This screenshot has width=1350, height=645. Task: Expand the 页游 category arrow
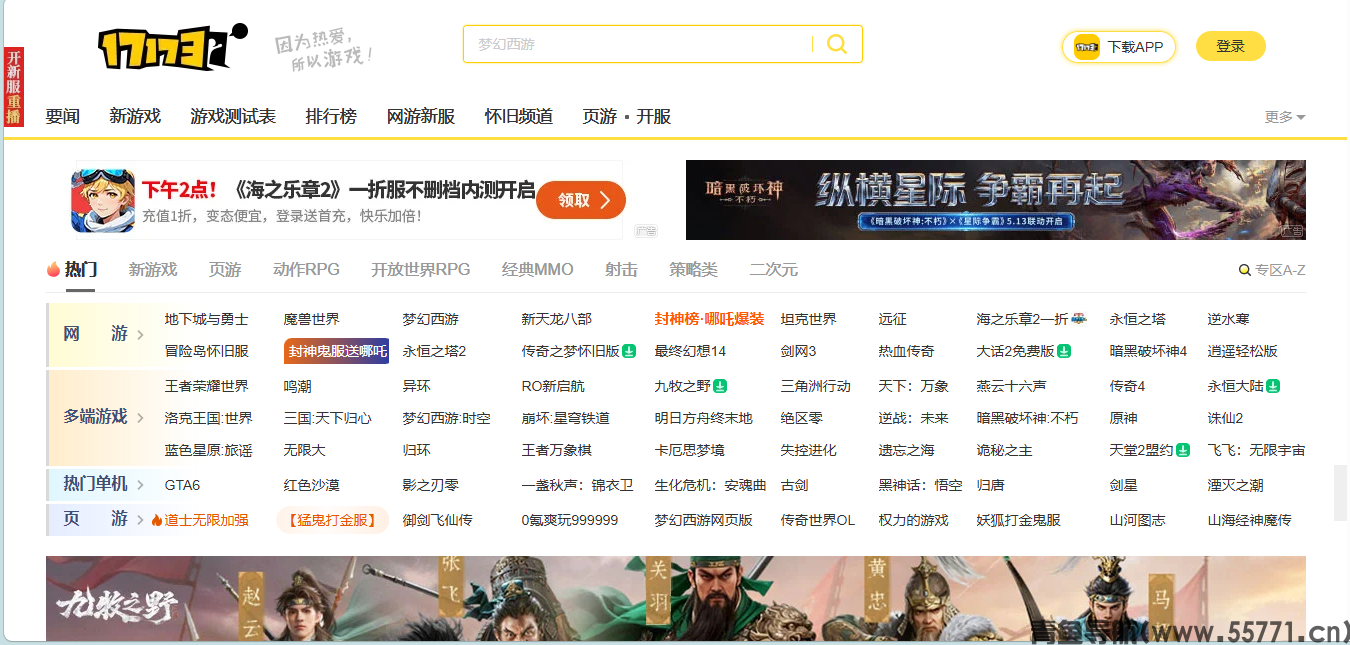(x=140, y=520)
